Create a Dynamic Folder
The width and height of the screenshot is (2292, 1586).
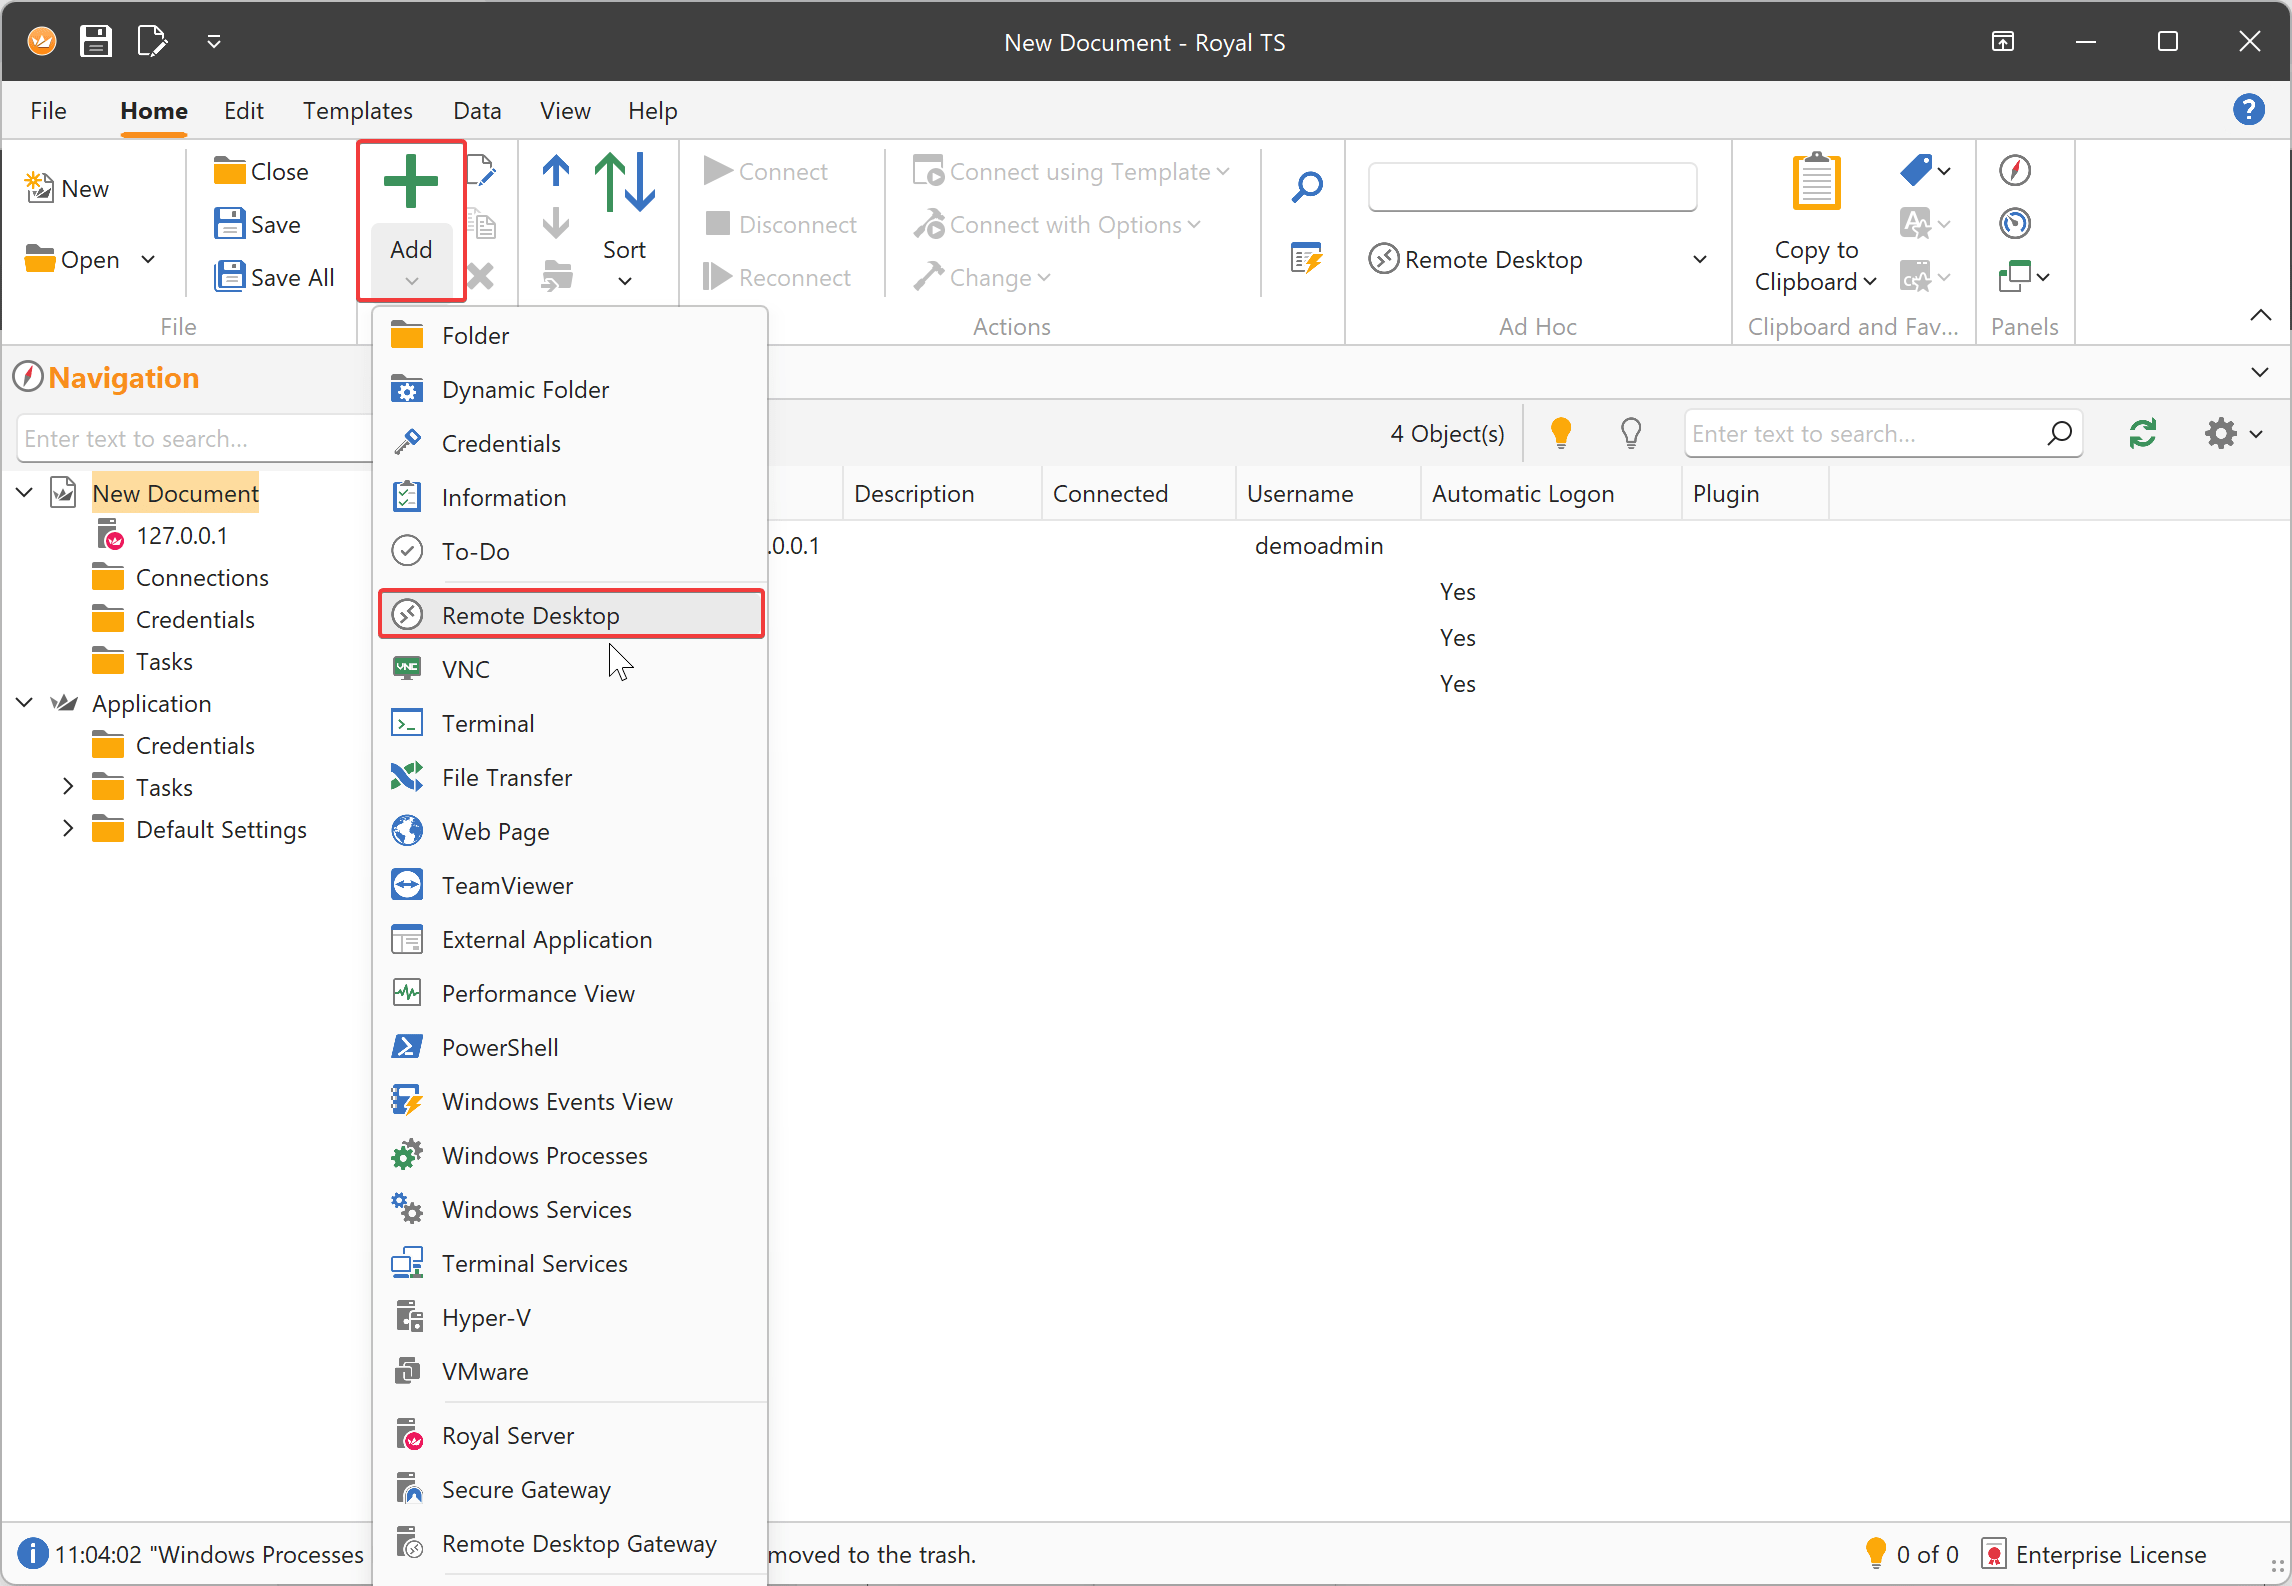pos(525,389)
